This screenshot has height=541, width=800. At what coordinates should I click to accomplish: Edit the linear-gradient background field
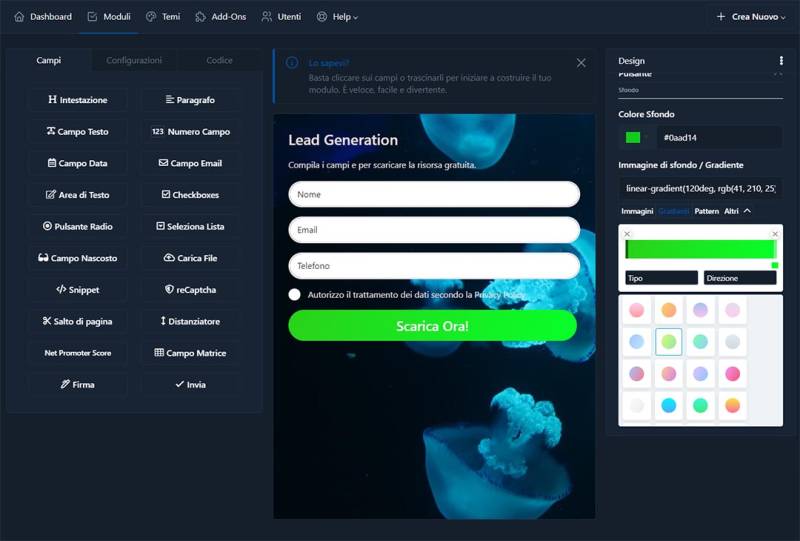(x=700, y=188)
